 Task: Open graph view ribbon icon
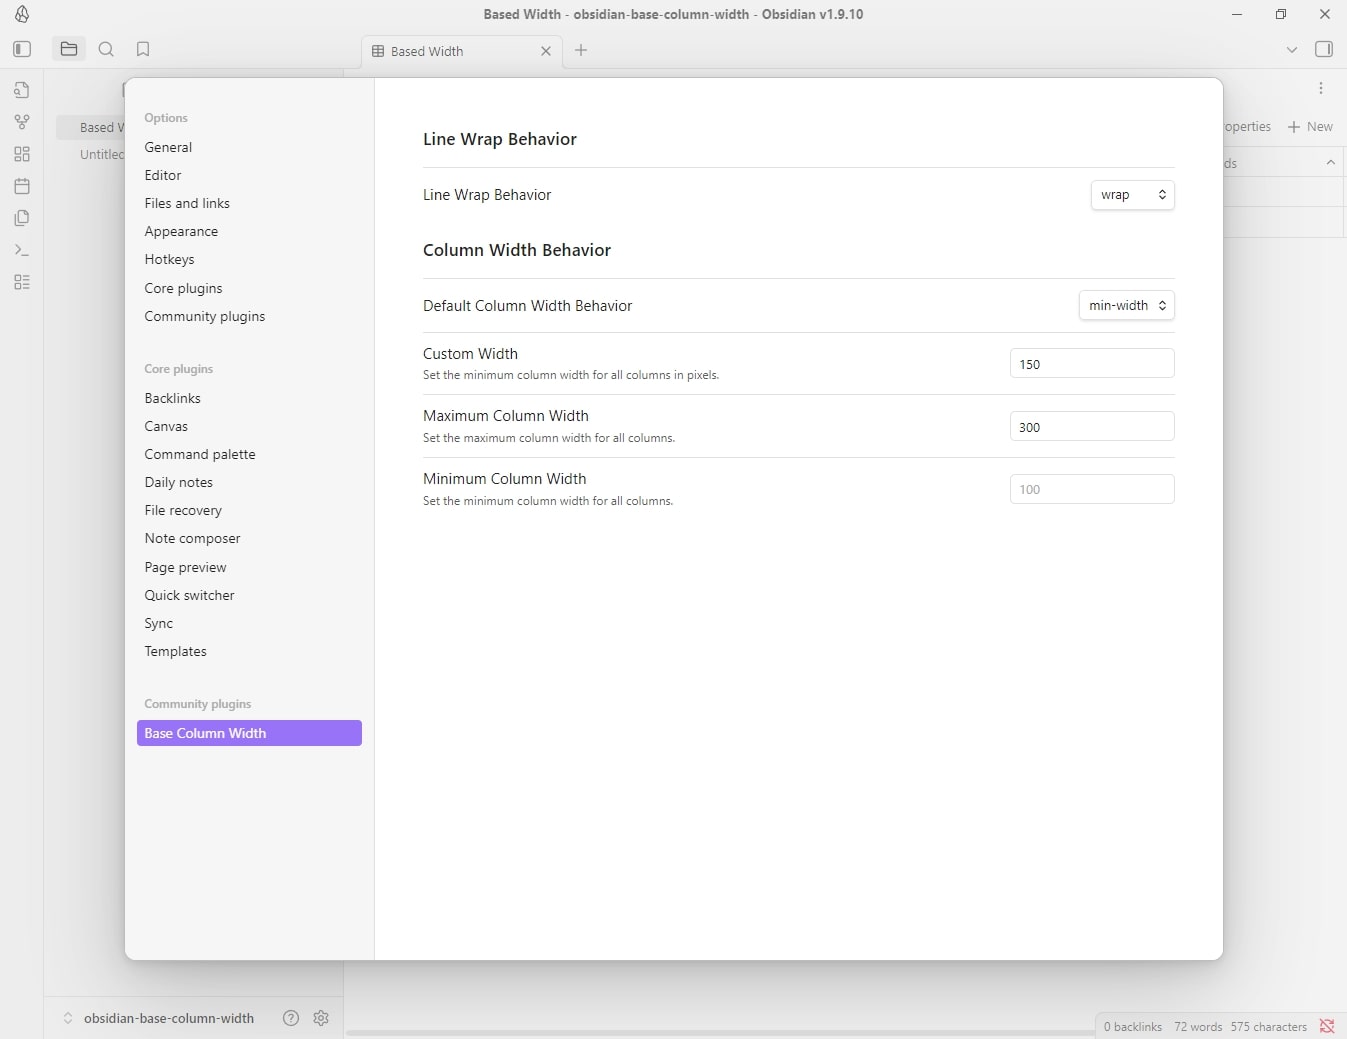point(22,122)
